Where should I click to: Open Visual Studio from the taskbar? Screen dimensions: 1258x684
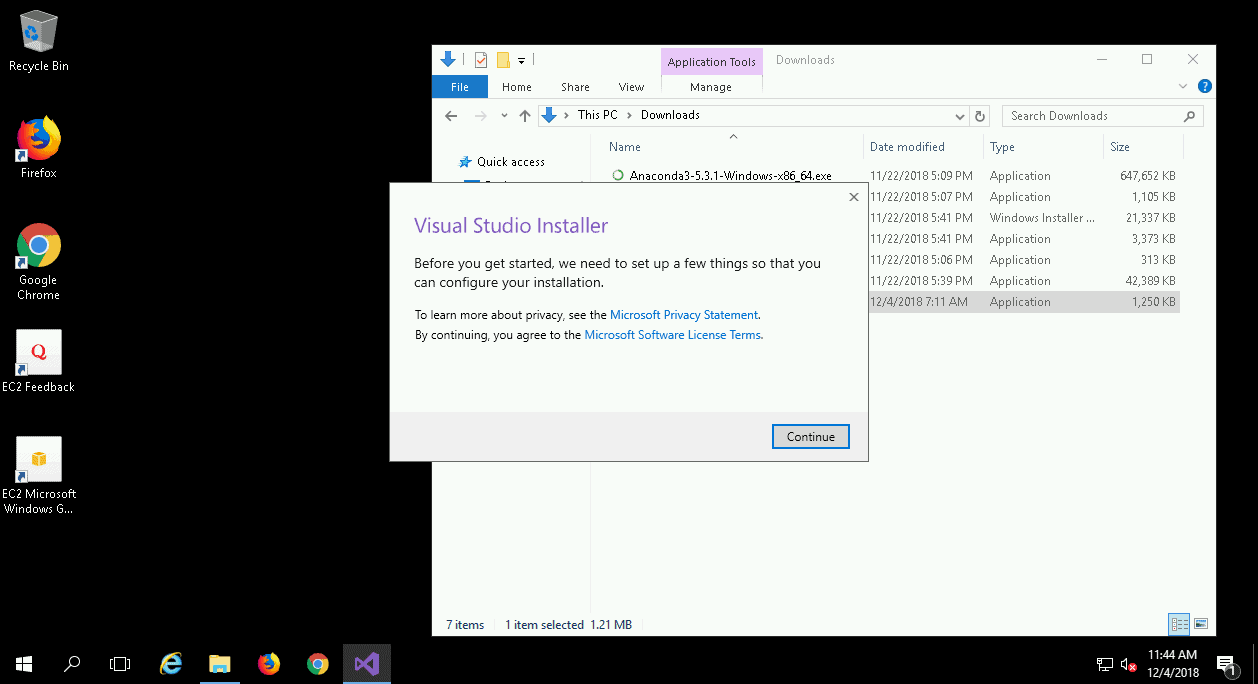coord(366,663)
